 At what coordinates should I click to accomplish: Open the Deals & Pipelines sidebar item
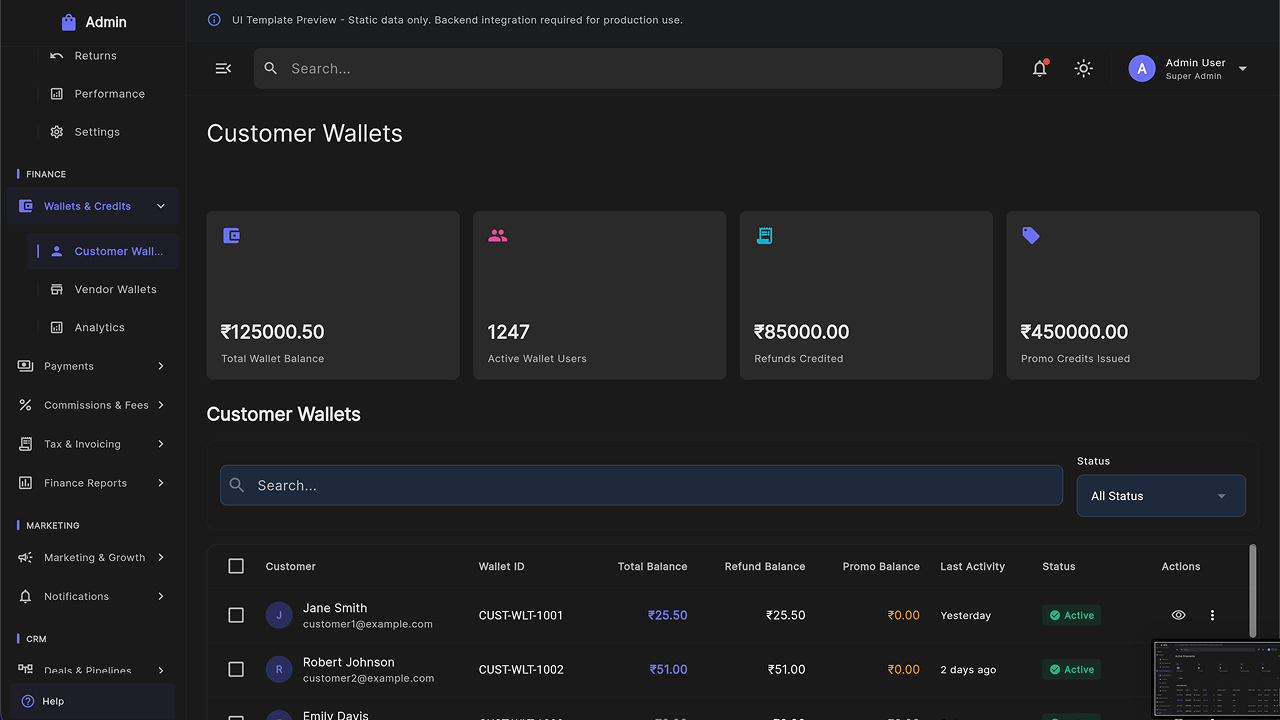coord(93,670)
